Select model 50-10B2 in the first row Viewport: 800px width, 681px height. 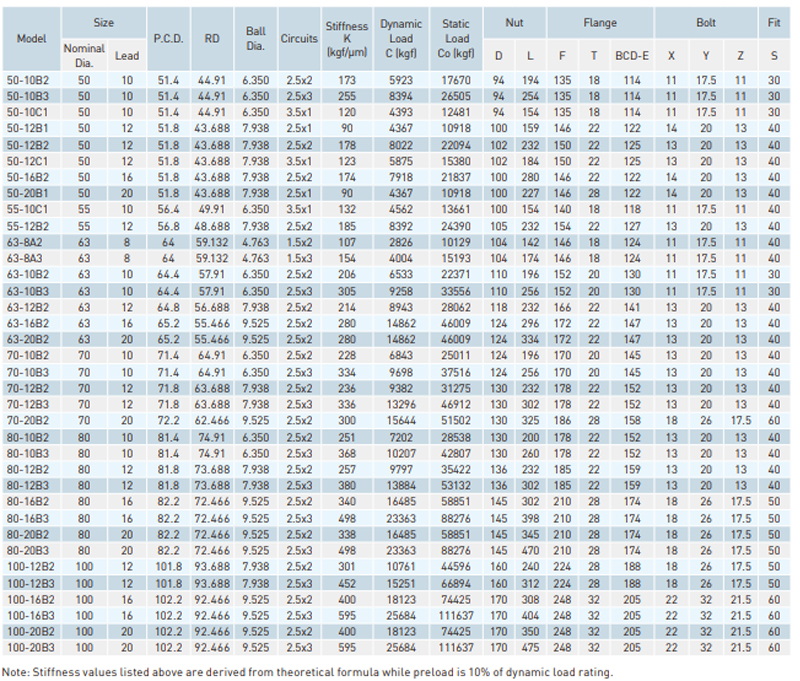click(x=29, y=77)
